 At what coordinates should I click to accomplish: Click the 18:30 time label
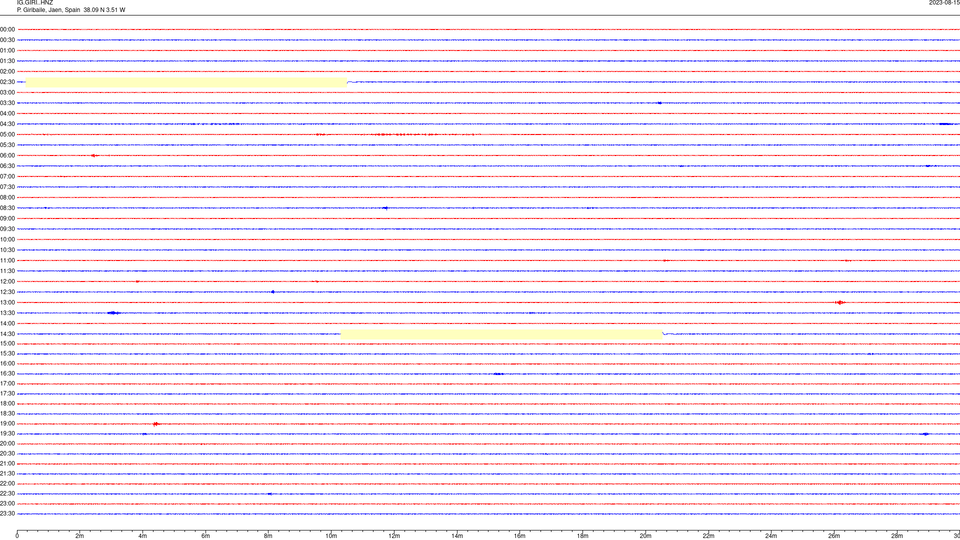[x=8, y=413]
